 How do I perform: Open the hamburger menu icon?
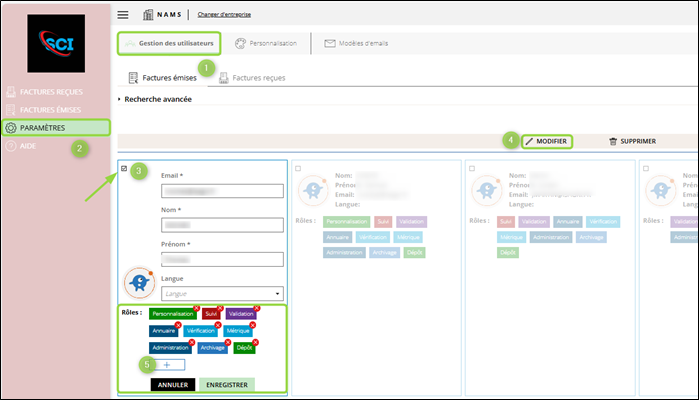point(123,15)
